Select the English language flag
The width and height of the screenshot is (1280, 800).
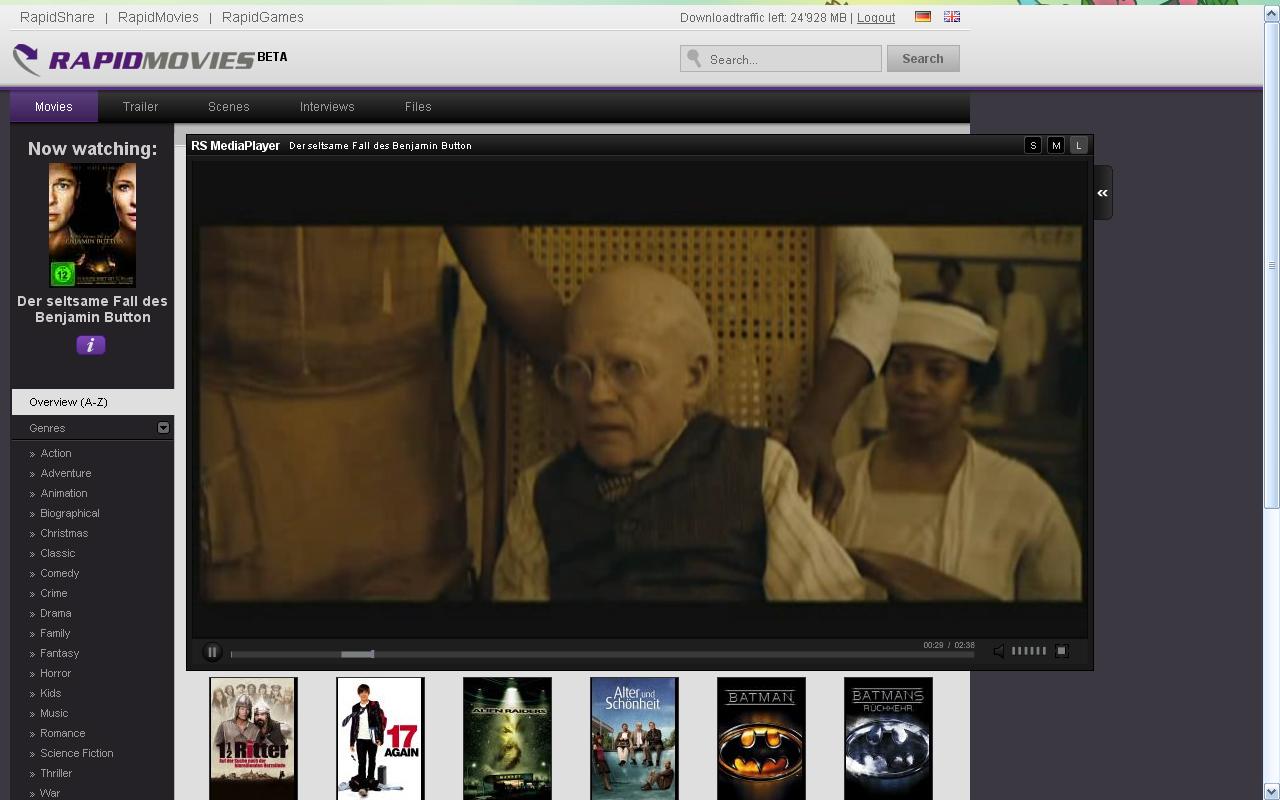952,17
